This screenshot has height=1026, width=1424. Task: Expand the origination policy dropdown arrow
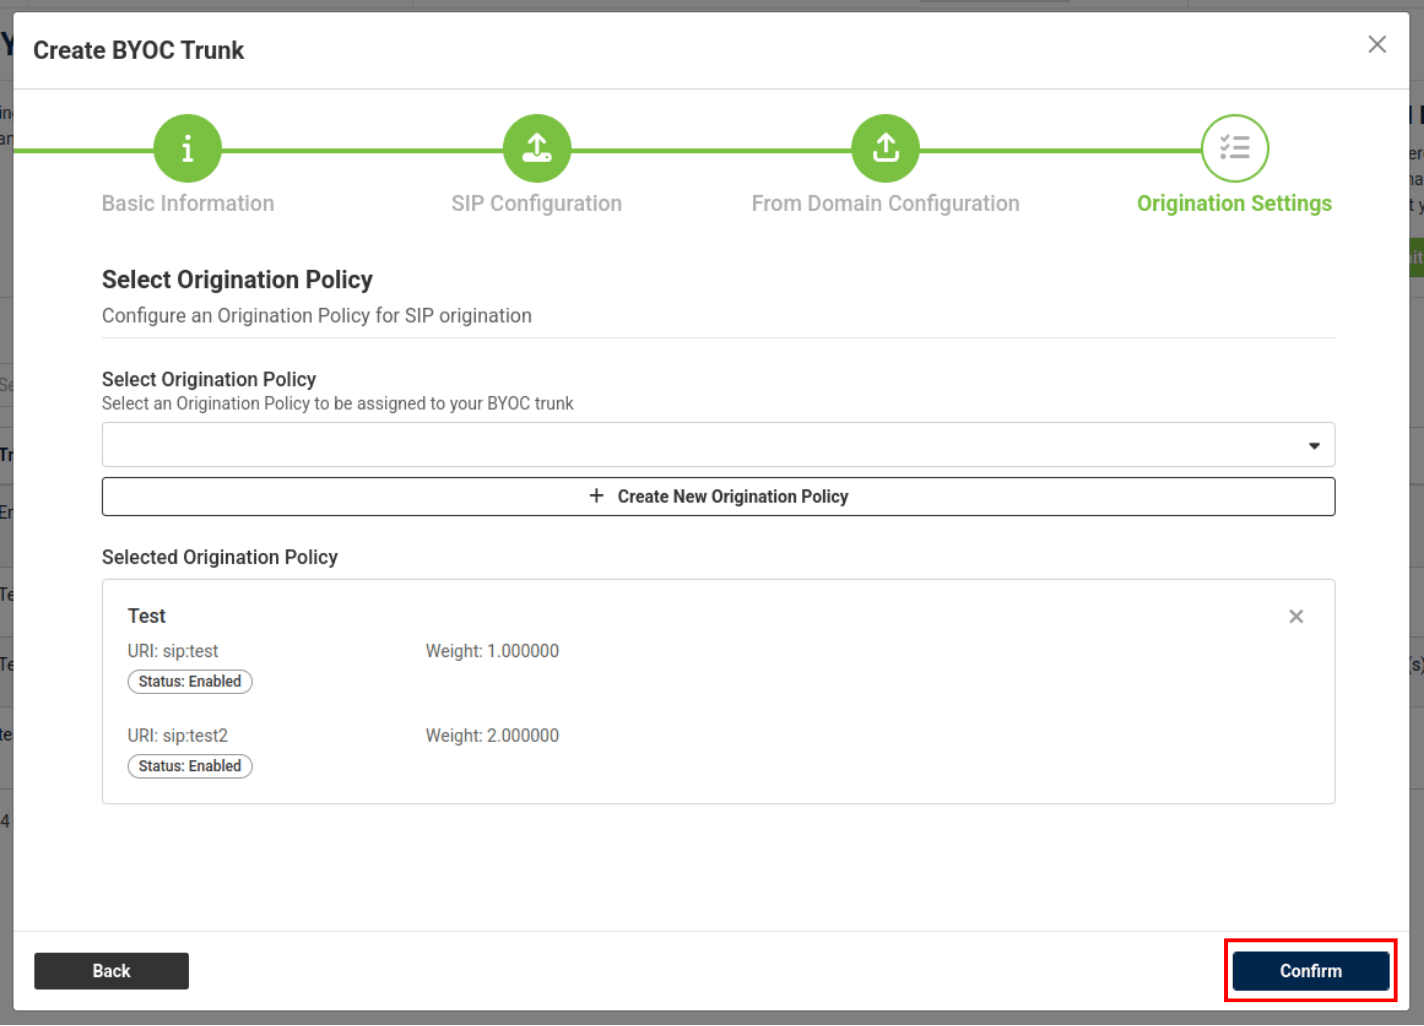(1313, 446)
